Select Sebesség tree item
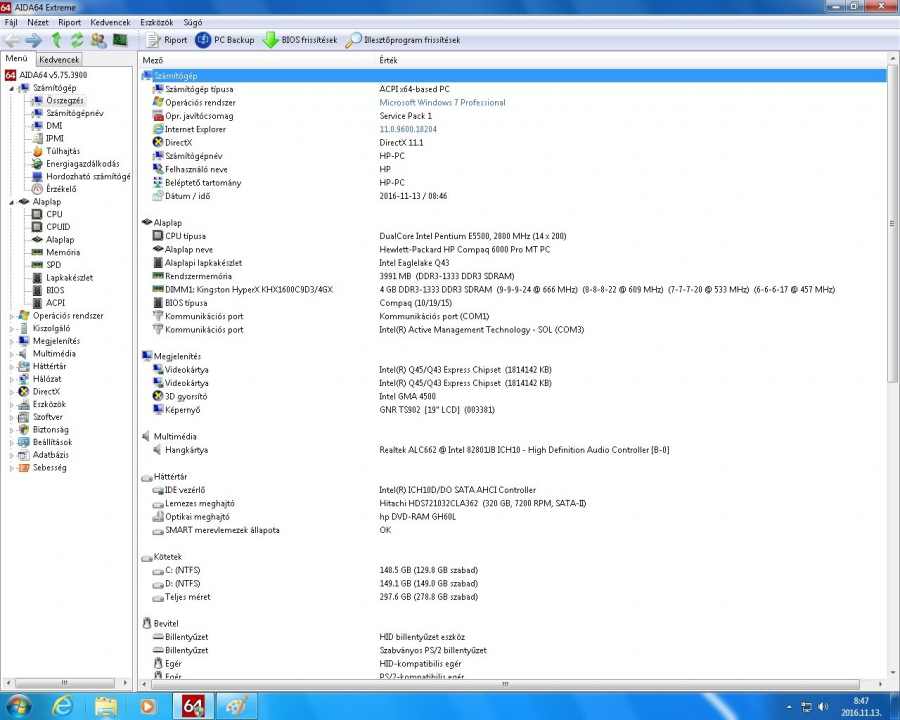Viewport: 900px width, 720px height. (49, 467)
